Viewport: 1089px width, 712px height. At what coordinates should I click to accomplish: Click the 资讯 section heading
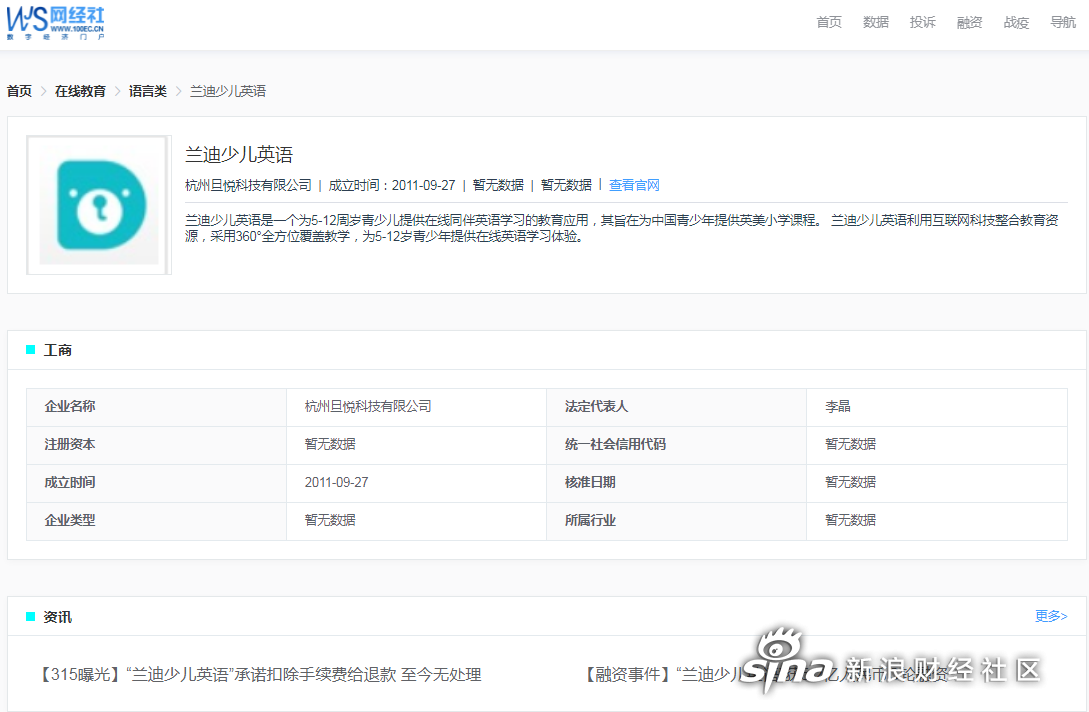point(58,617)
